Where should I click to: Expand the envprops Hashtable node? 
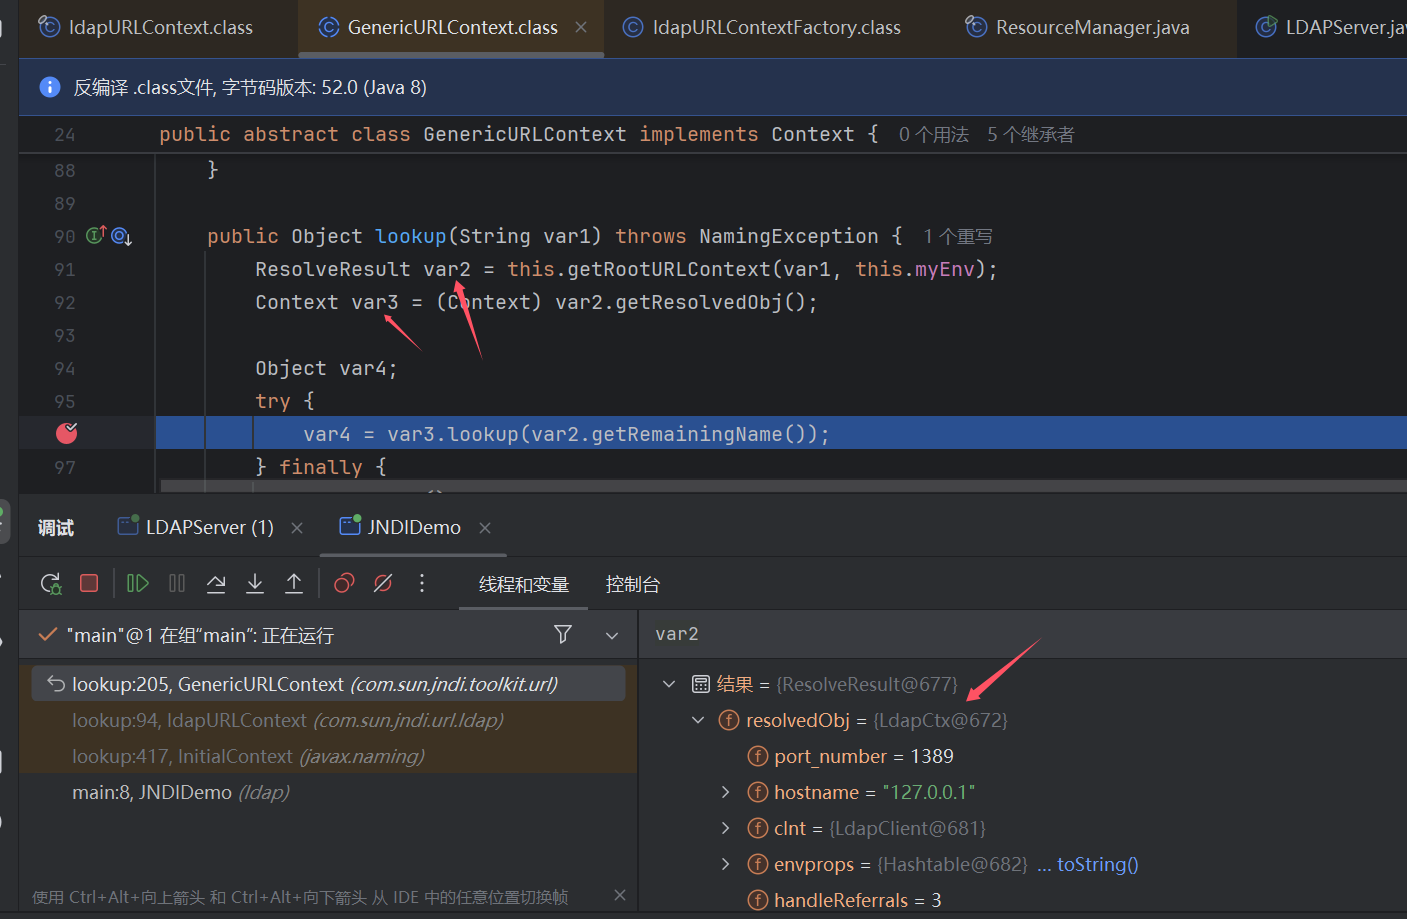click(726, 864)
